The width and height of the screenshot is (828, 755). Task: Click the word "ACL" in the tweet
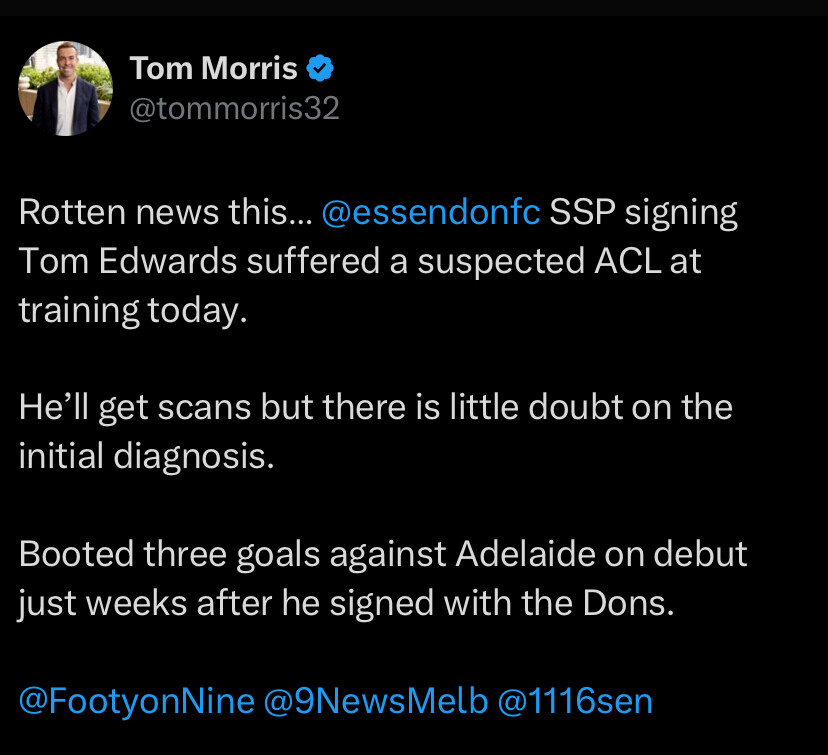(x=627, y=261)
